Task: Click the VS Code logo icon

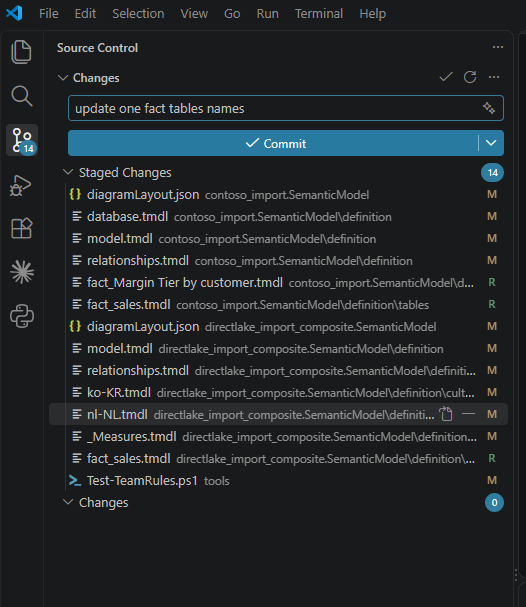Action: point(14,14)
